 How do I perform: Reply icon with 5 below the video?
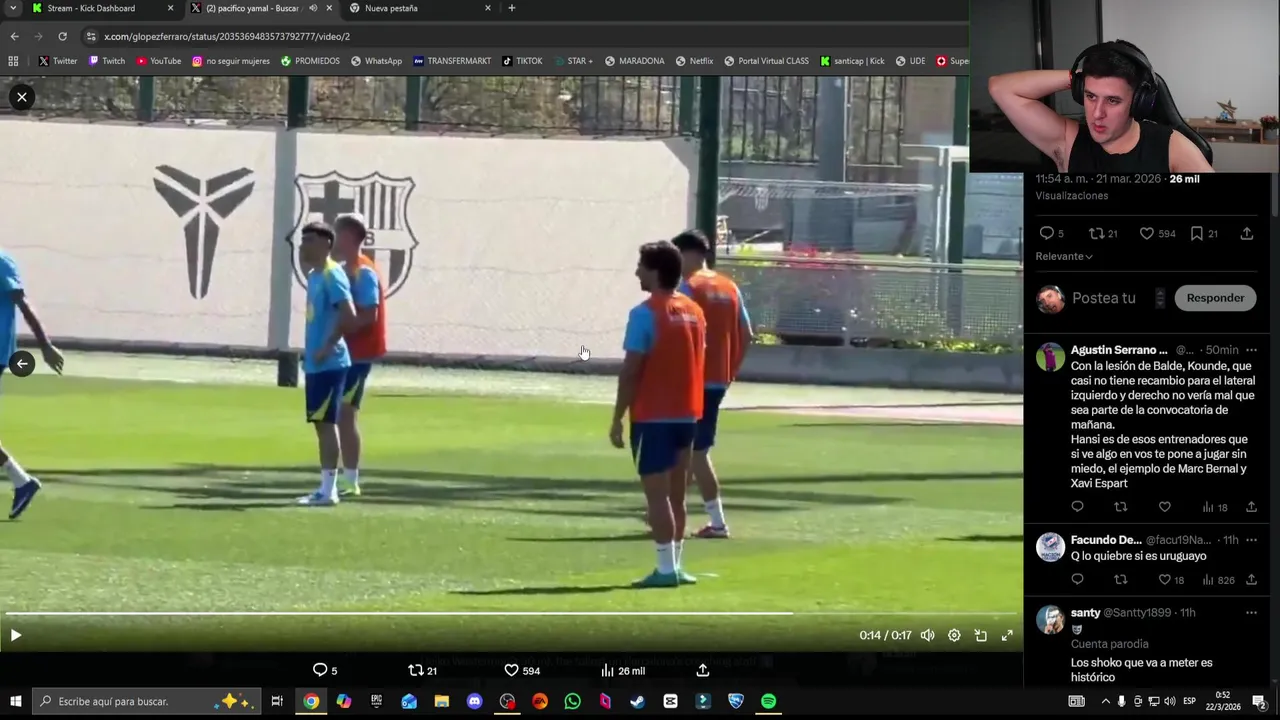coord(325,670)
